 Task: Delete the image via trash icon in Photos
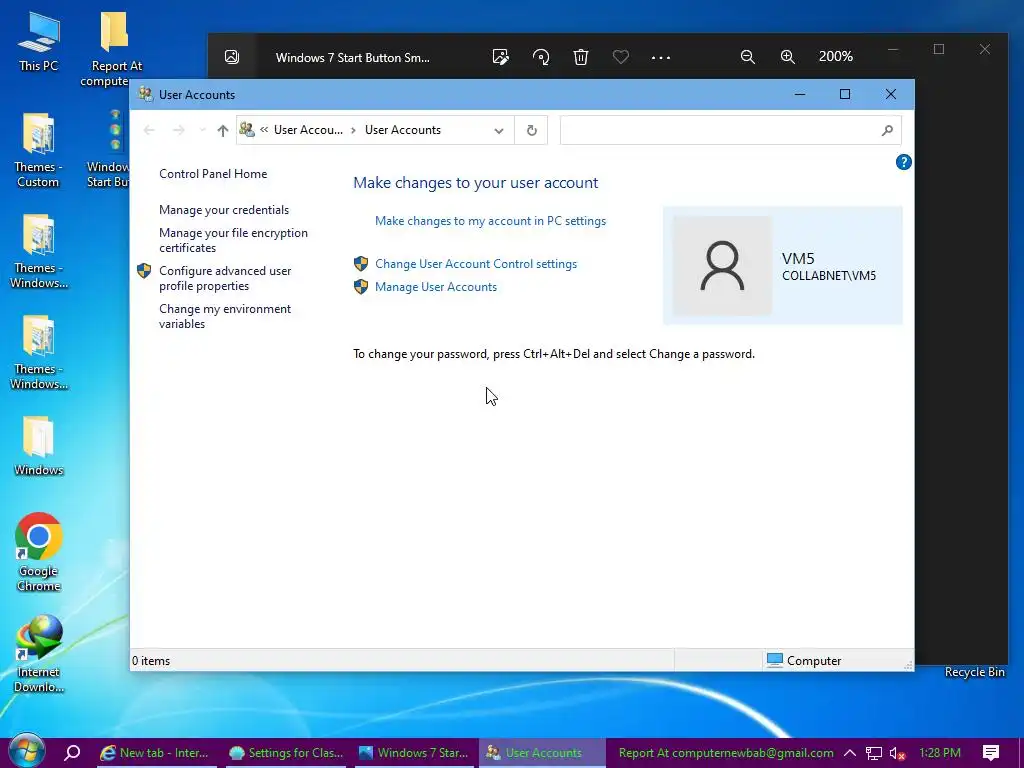tap(581, 57)
